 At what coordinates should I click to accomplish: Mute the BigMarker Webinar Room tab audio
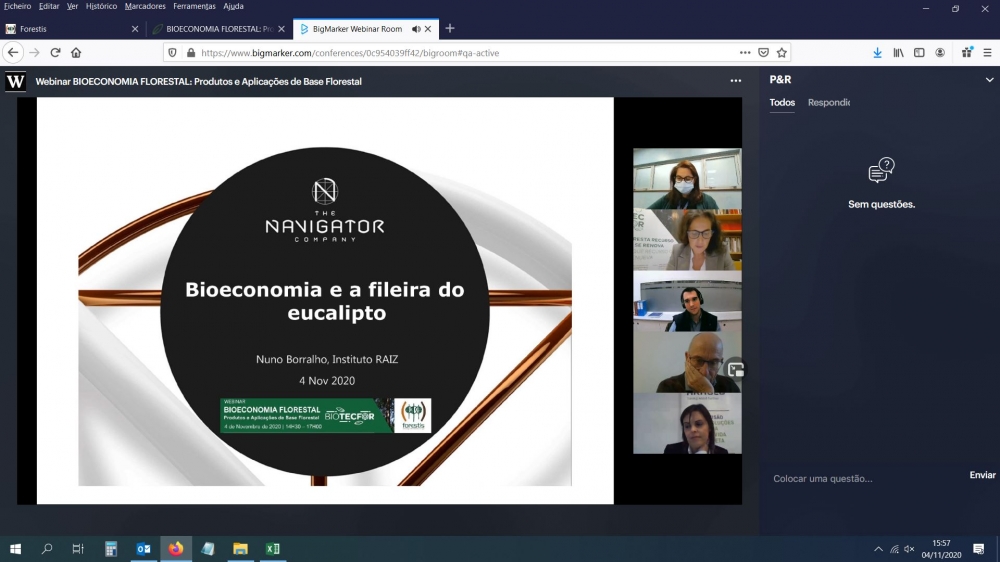point(416,29)
